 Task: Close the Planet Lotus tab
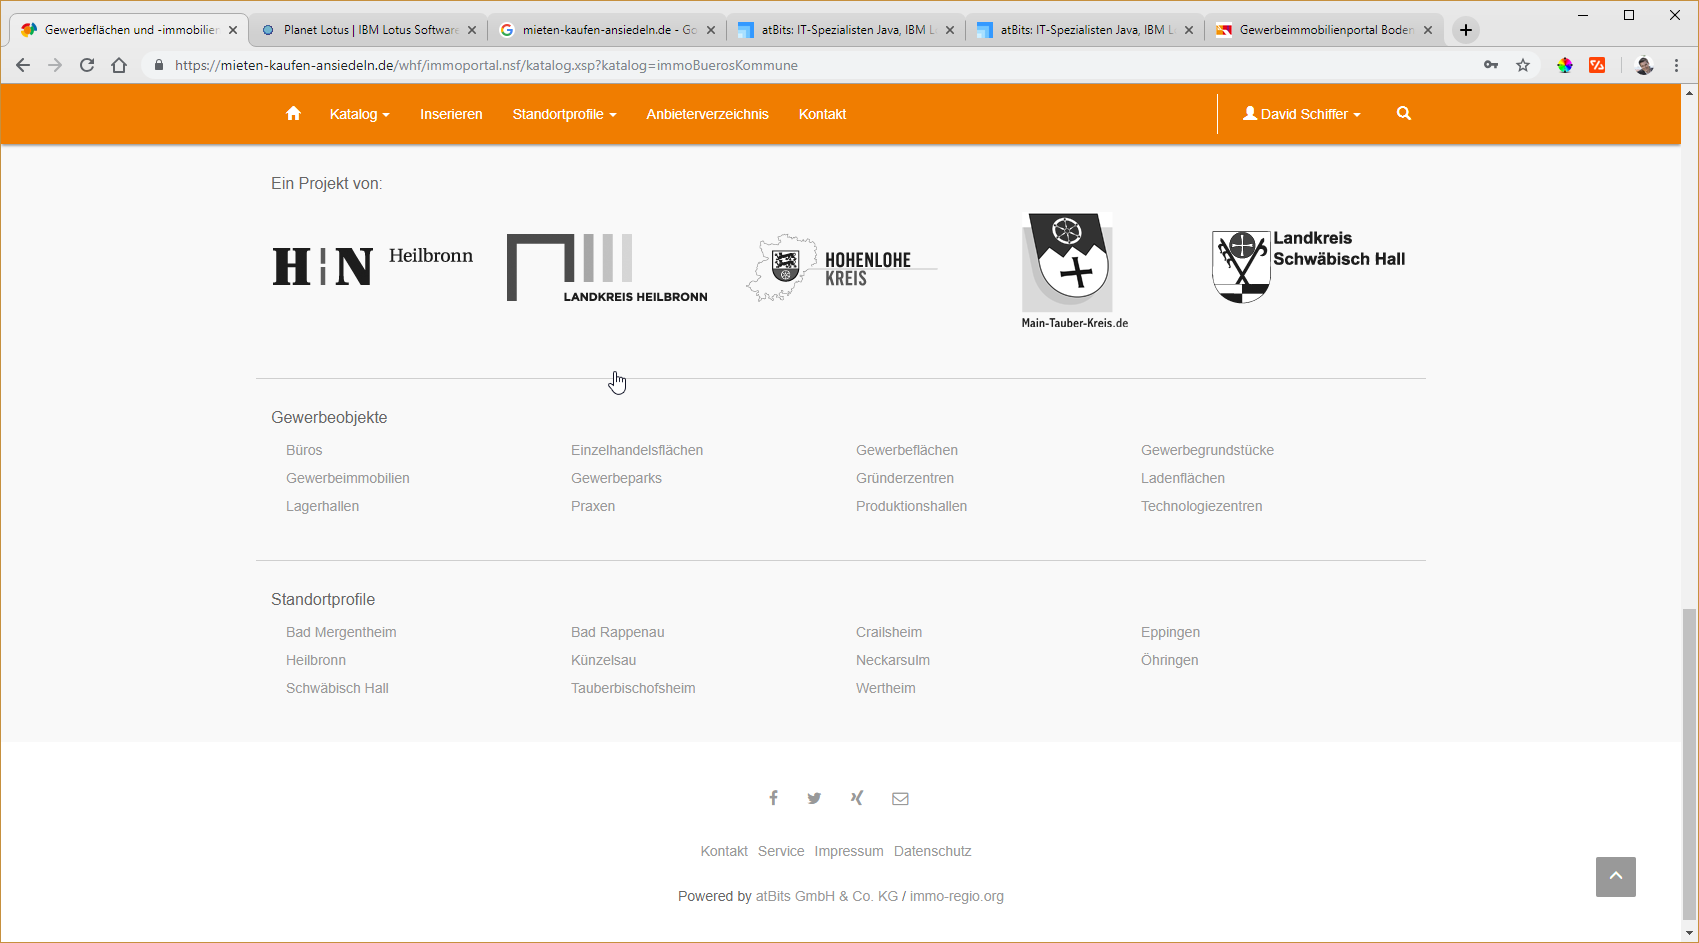click(472, 30)
